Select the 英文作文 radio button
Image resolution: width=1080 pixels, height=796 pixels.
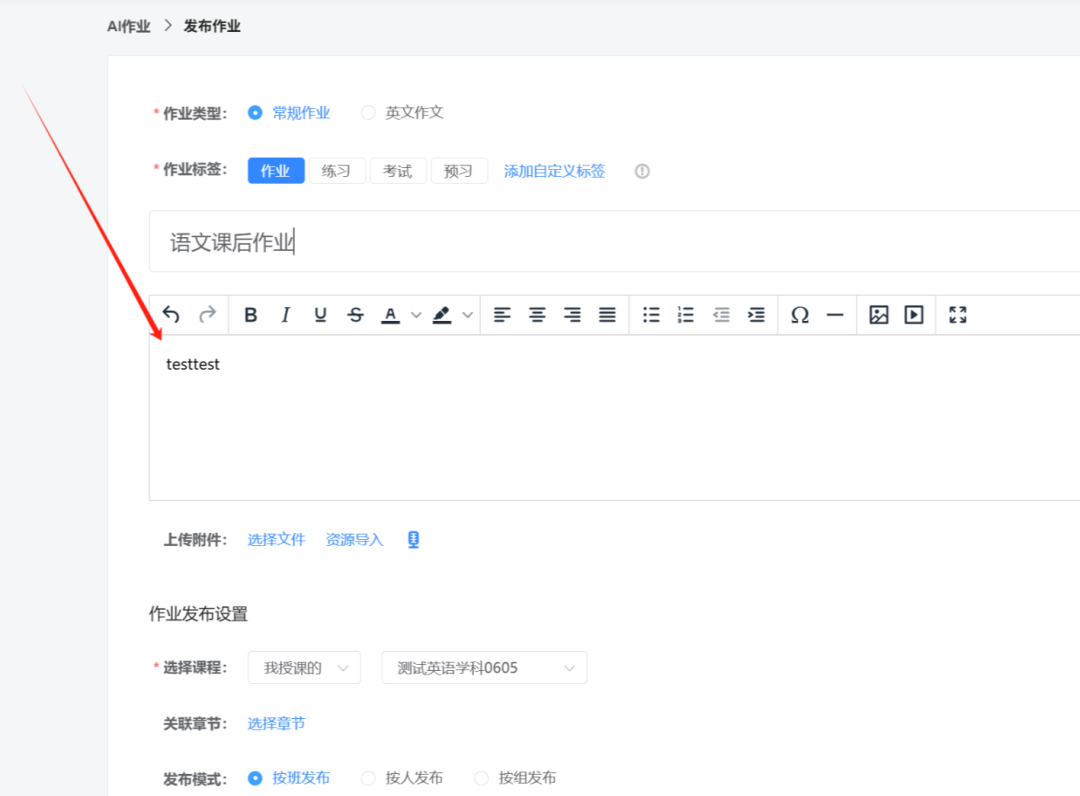368,112
